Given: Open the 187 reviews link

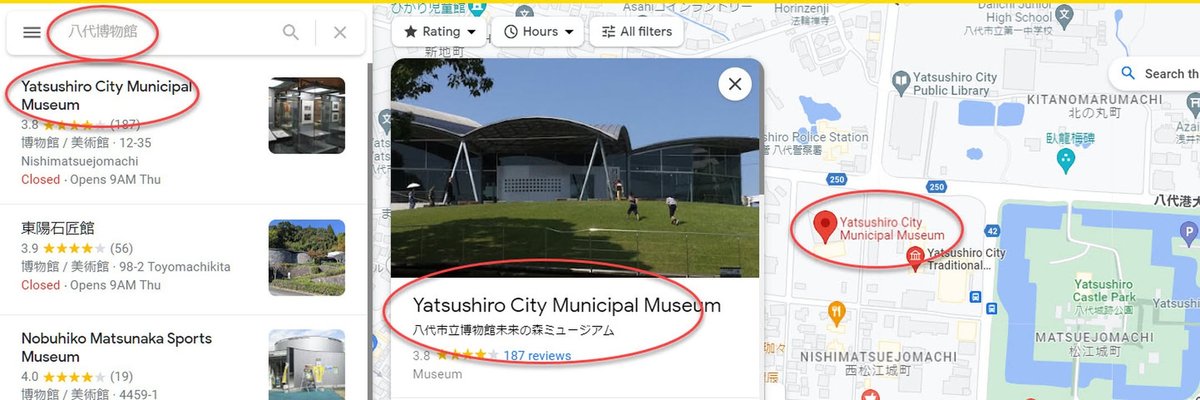Looking at the screenshot, I should pos(537,356).
